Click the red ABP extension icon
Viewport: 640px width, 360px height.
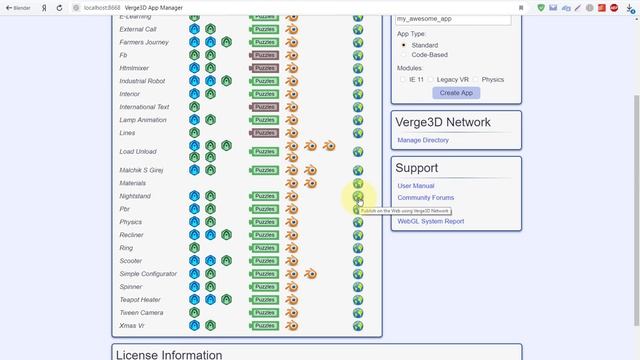614,8
